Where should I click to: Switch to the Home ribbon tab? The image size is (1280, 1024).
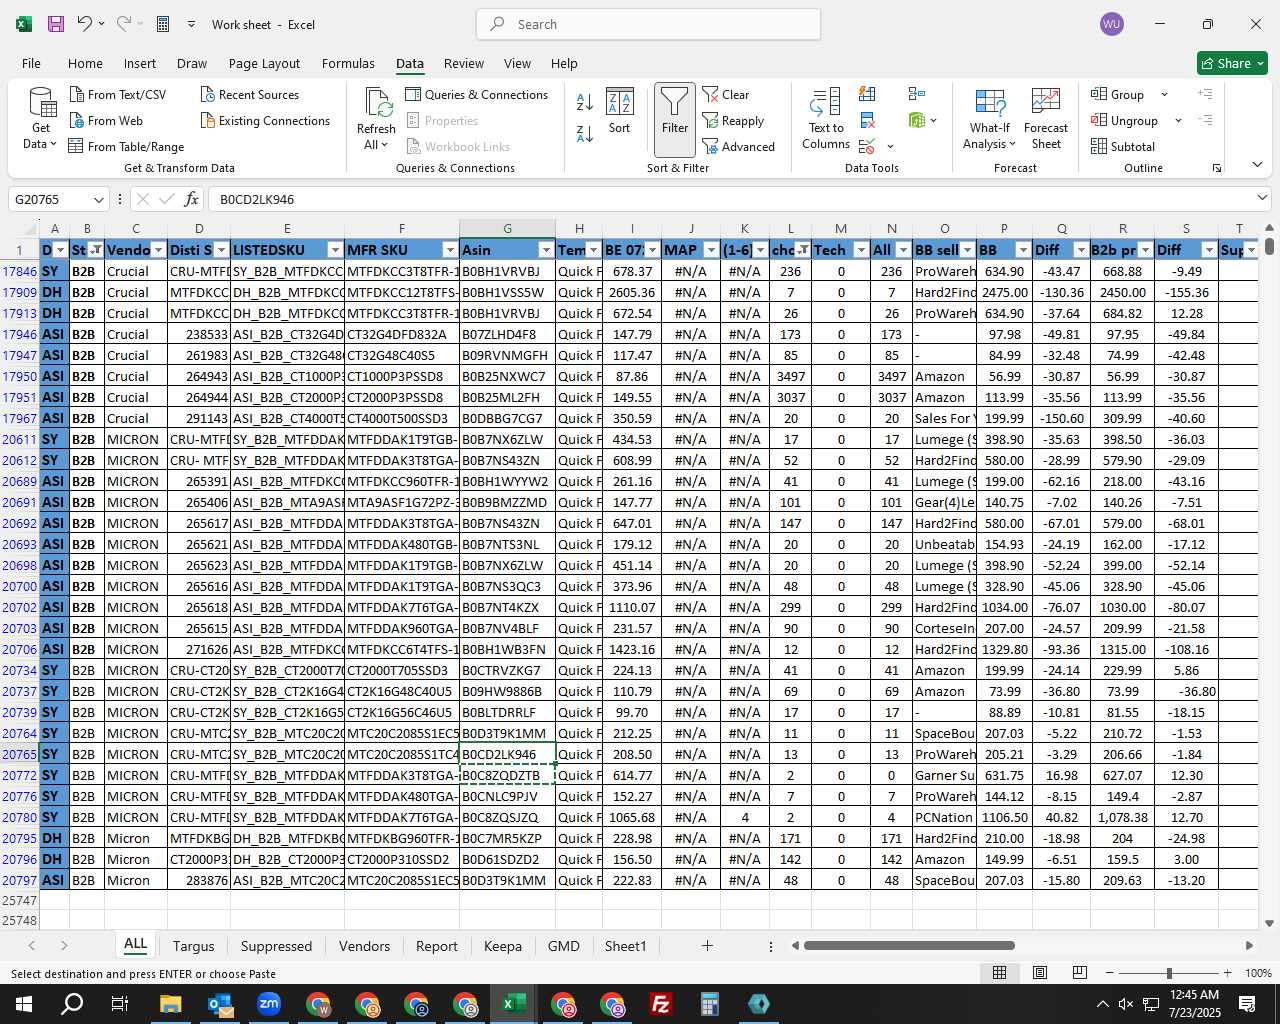[85, 63]
